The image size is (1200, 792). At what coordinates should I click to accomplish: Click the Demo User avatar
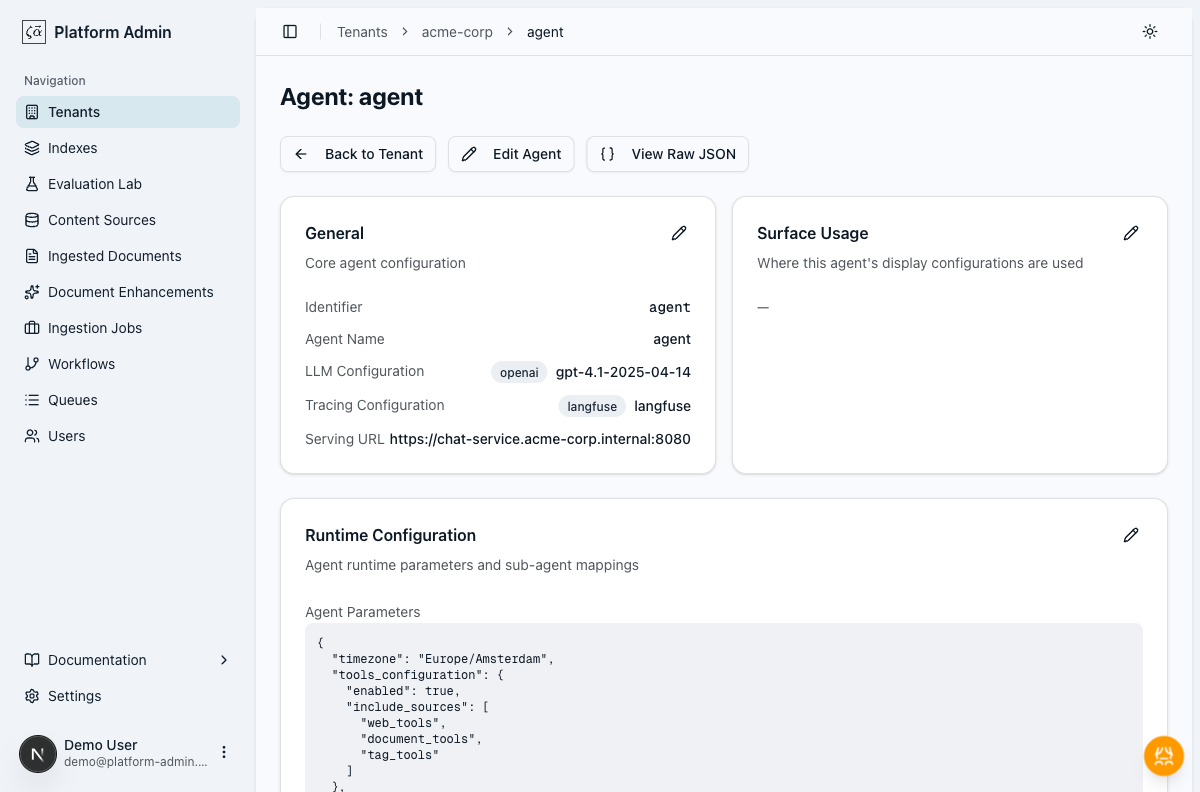(38, 754)
